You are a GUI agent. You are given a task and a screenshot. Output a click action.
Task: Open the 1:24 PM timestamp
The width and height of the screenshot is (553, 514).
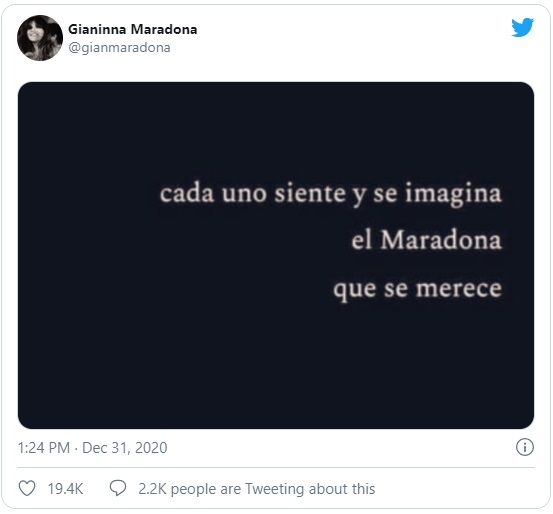tap(44, 448)
